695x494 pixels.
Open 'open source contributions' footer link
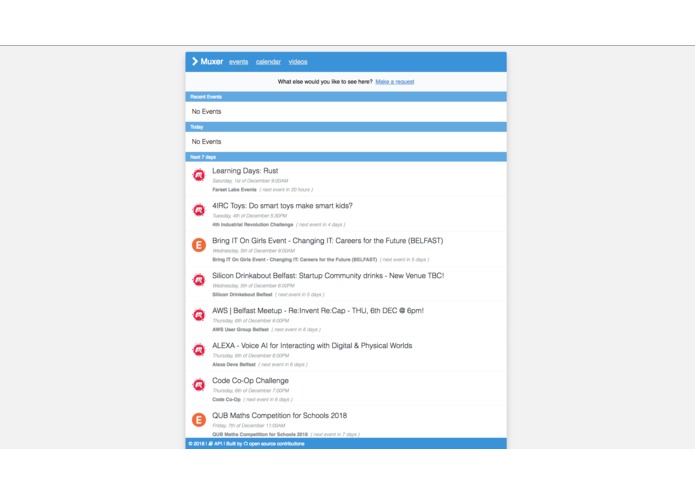tap(277, 444)
